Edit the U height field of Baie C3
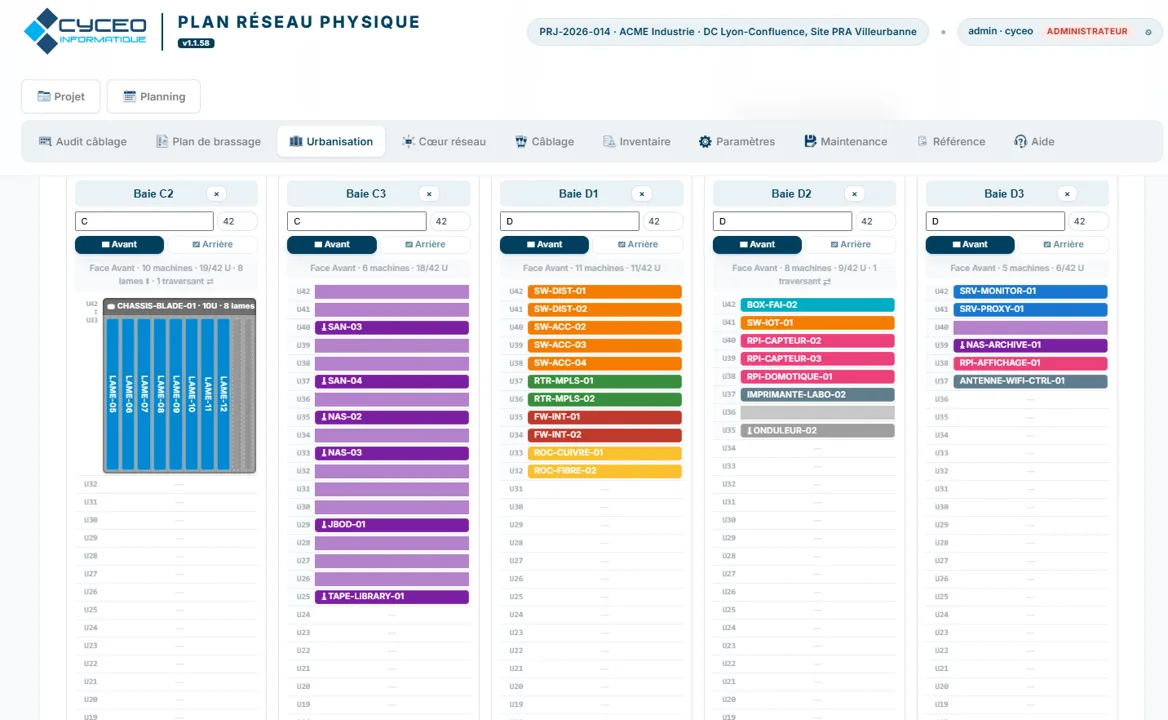Image resolution: width=1168 pixels, height=720 pixels. [x=449, y=221]
